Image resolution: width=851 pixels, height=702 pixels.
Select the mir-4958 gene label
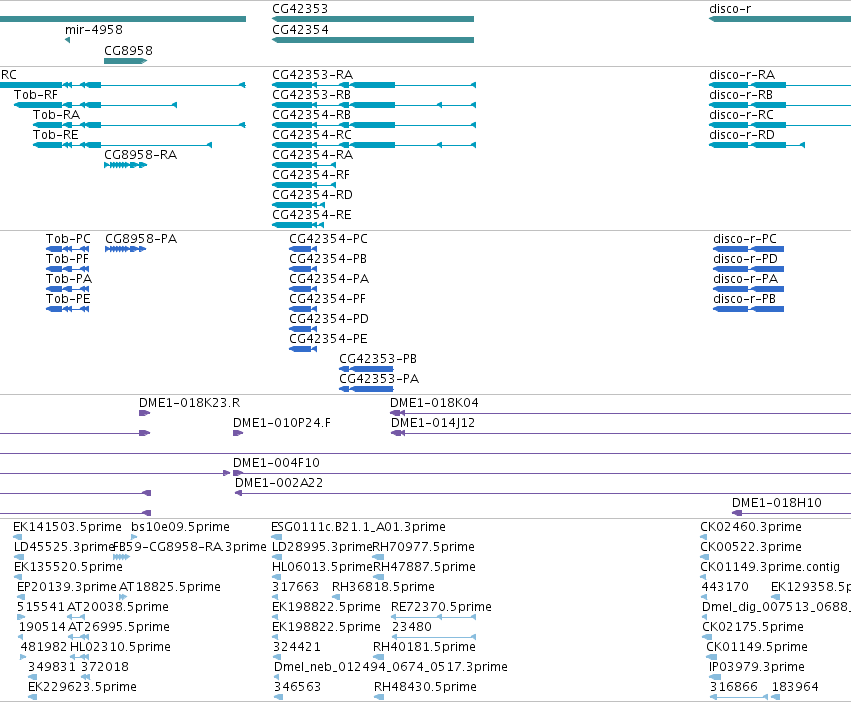click(93, 30)
